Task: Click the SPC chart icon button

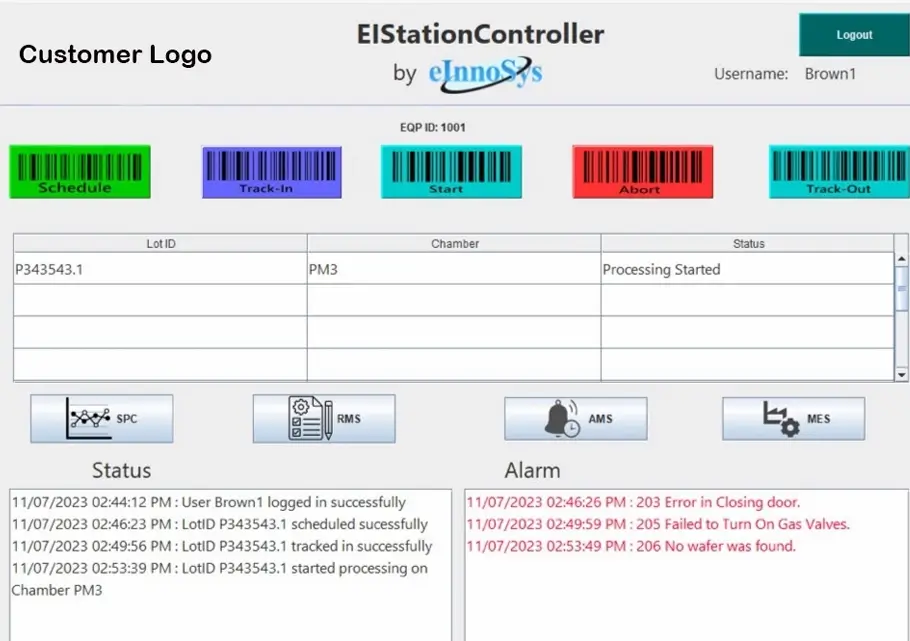Action: coord(101,418)
